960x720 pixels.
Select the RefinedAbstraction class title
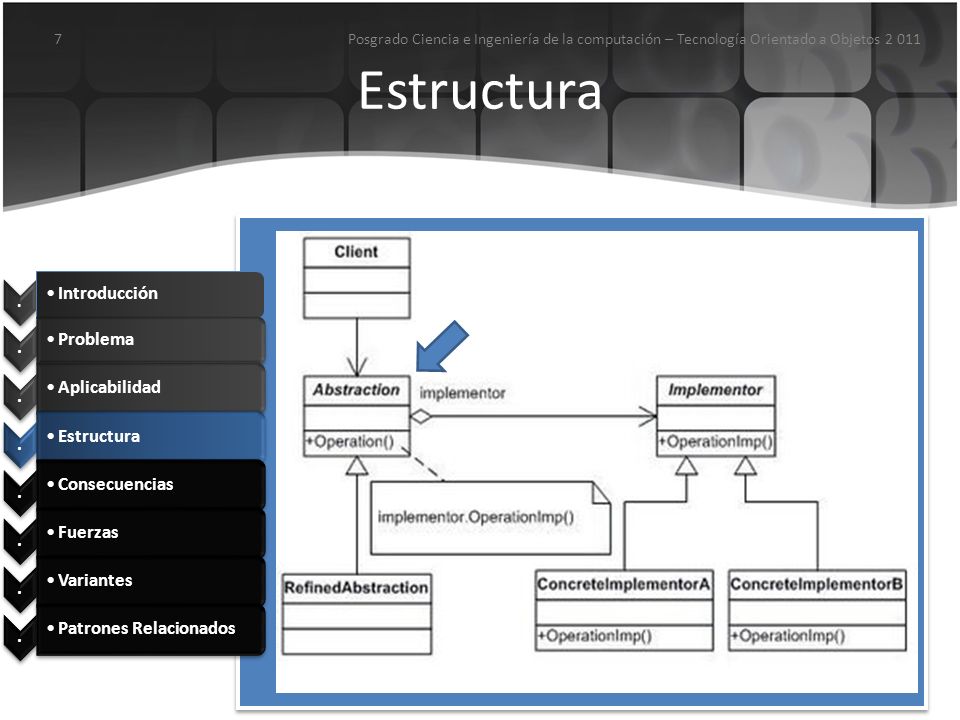(x=356, y=588)
